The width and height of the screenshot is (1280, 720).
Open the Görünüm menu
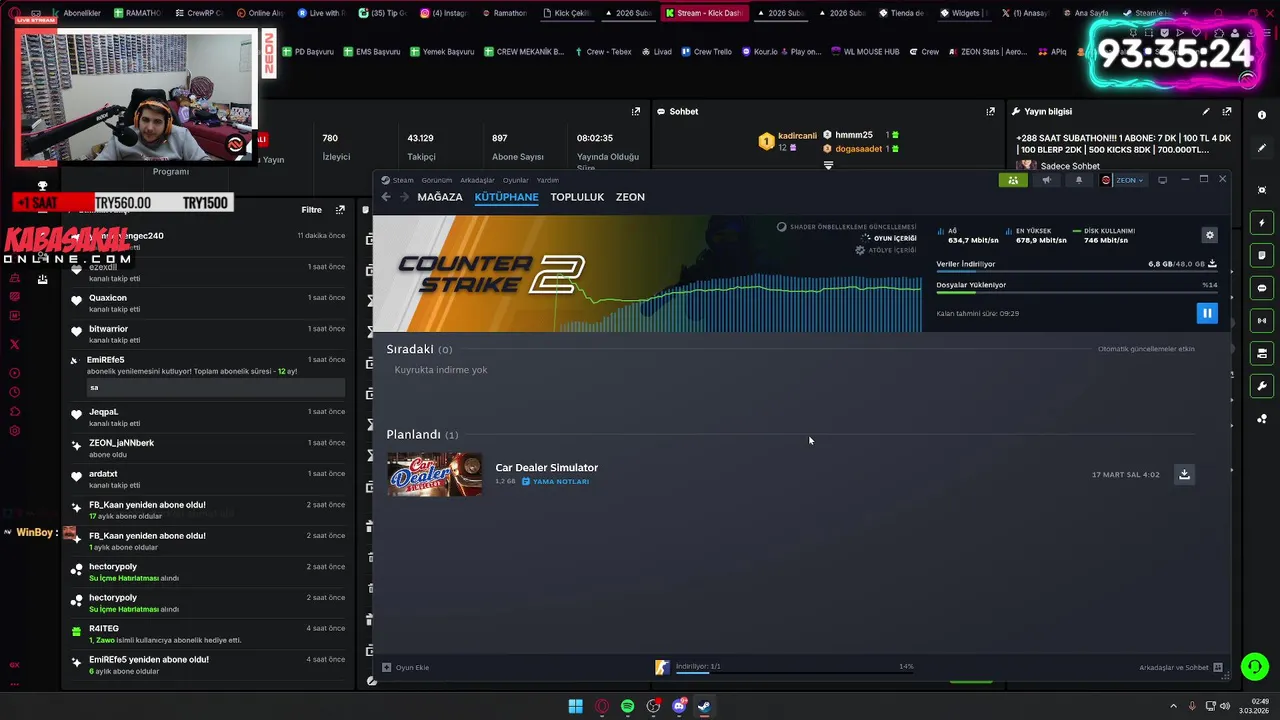(x=436, y=180)
